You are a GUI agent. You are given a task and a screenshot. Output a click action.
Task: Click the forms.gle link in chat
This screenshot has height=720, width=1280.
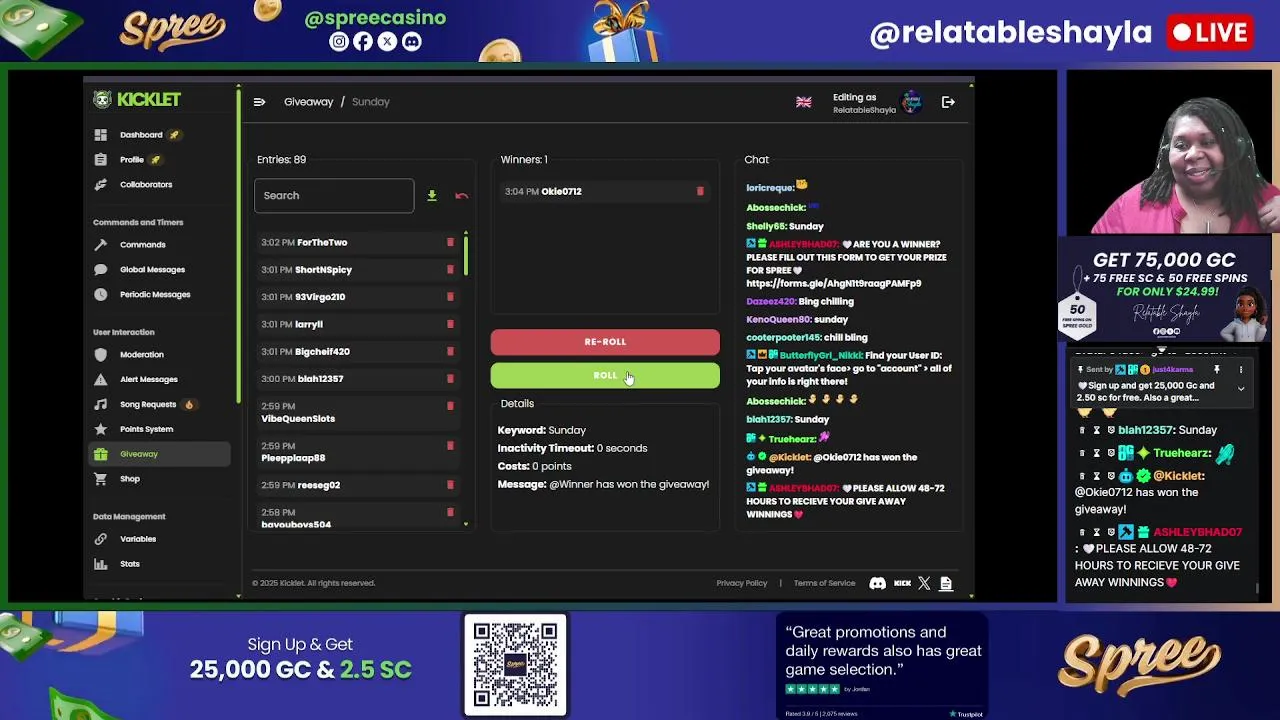pyautogui.click(x=833, y=283)
